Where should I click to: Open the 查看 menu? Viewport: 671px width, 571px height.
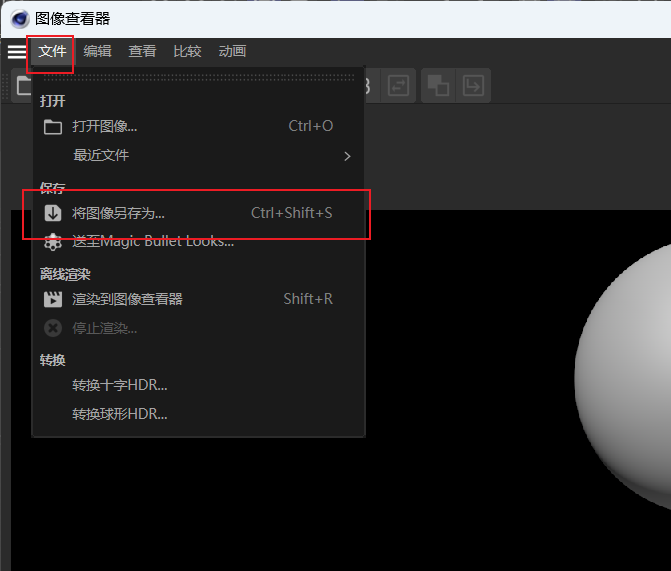pyautogui.click(x=143, y=51)
